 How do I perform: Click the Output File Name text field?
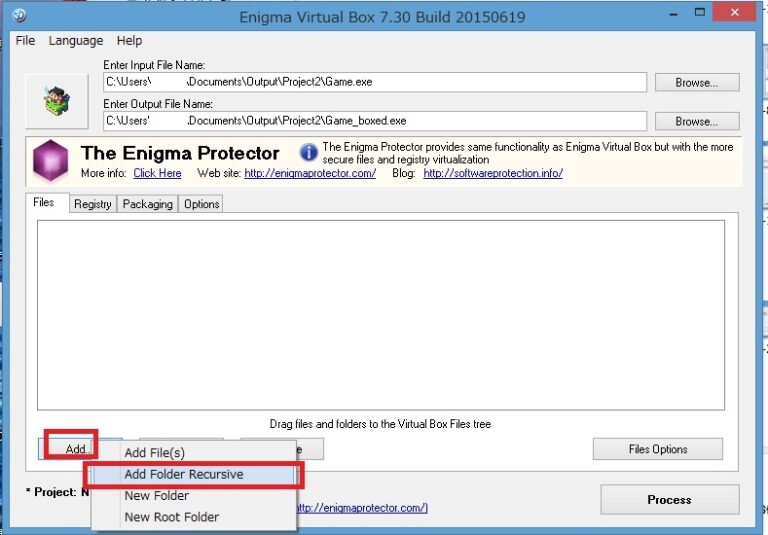[375, 121]
